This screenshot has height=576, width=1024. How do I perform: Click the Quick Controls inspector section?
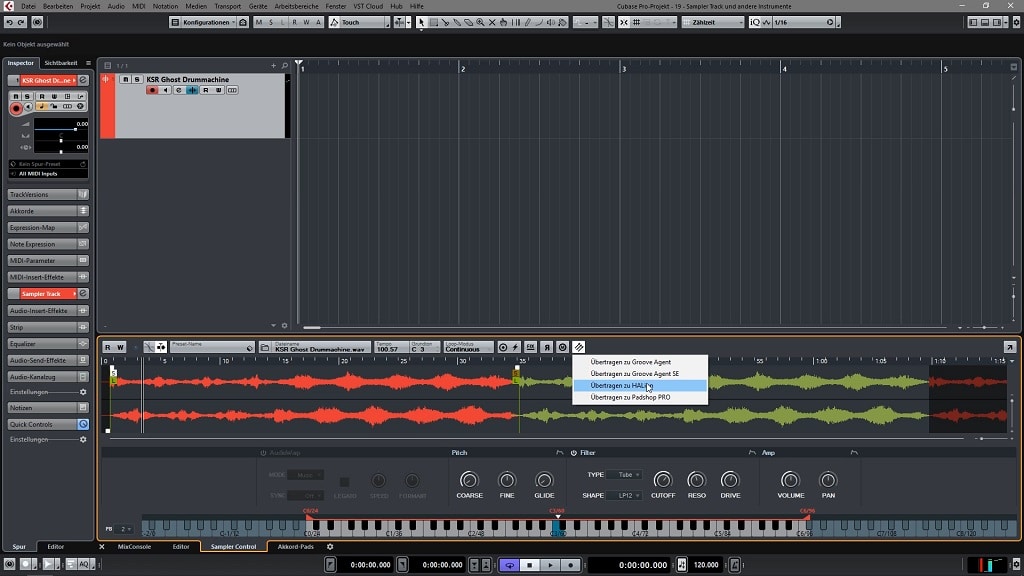coord(48,424)
